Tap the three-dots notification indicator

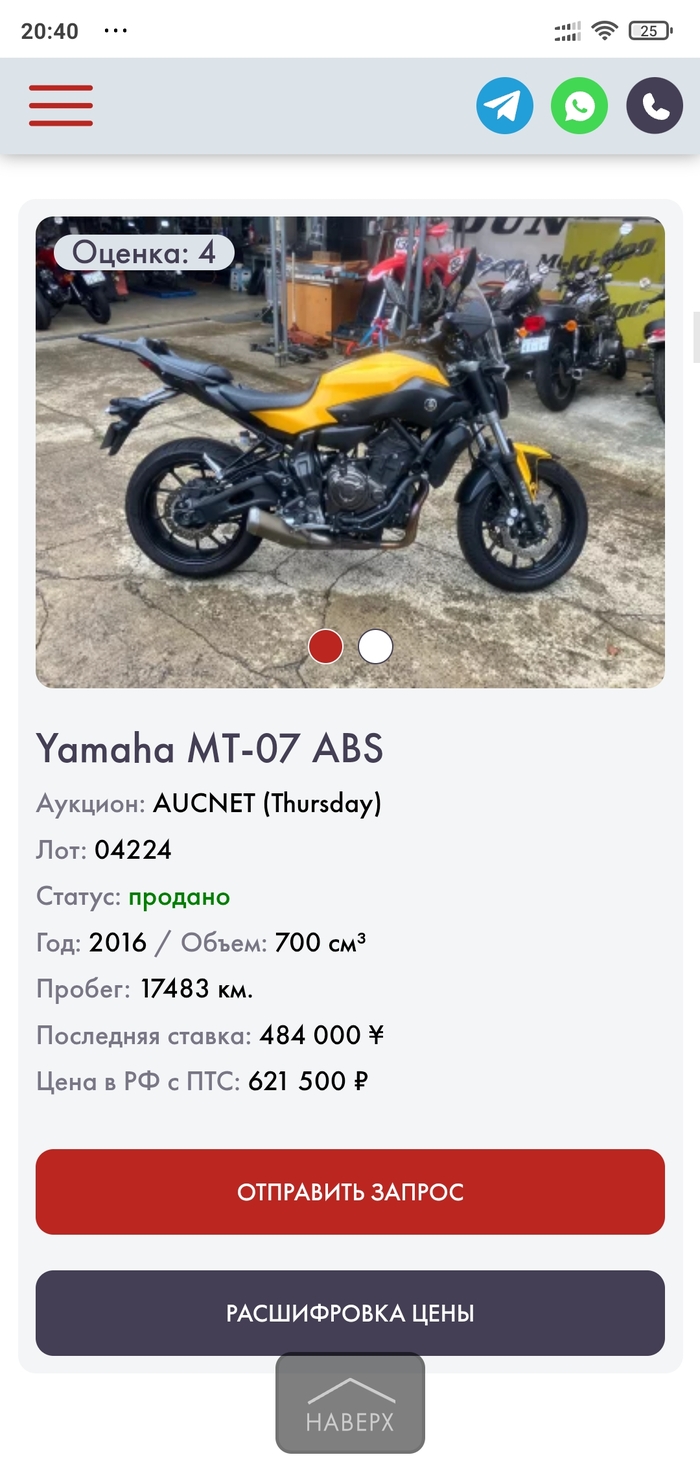(116, 30)
